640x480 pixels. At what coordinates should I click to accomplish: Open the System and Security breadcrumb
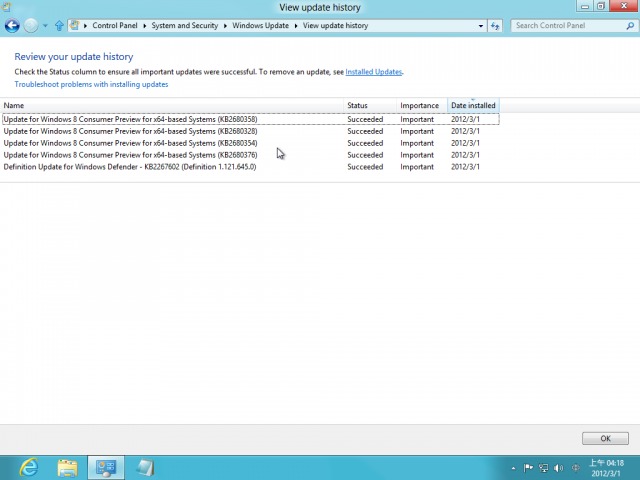184,25
